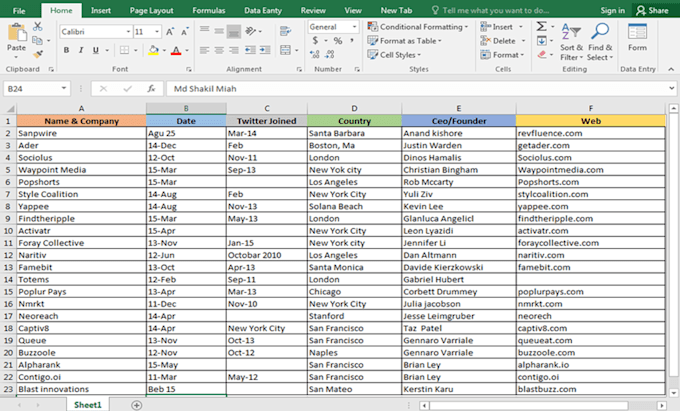Open font size 11 dropdown
The height and width of the screenshot is (411, 680).
[157, 32]
